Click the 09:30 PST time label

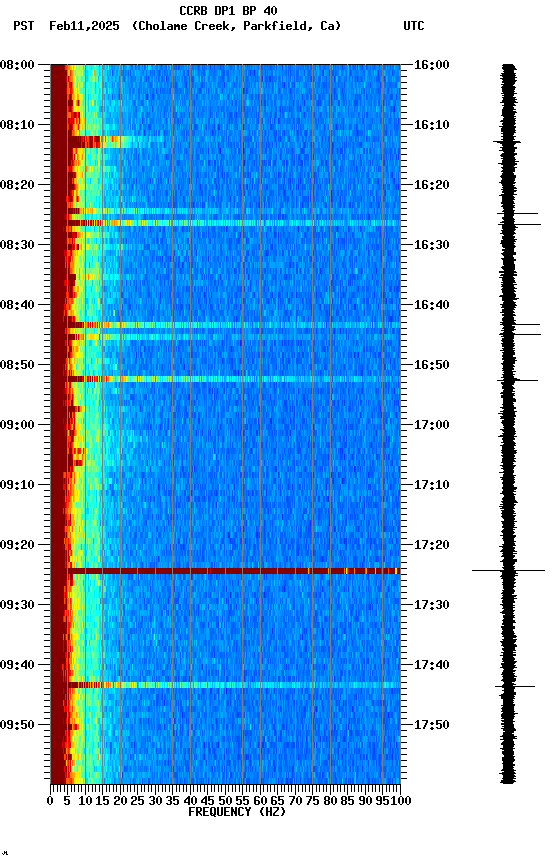point(17,606)
